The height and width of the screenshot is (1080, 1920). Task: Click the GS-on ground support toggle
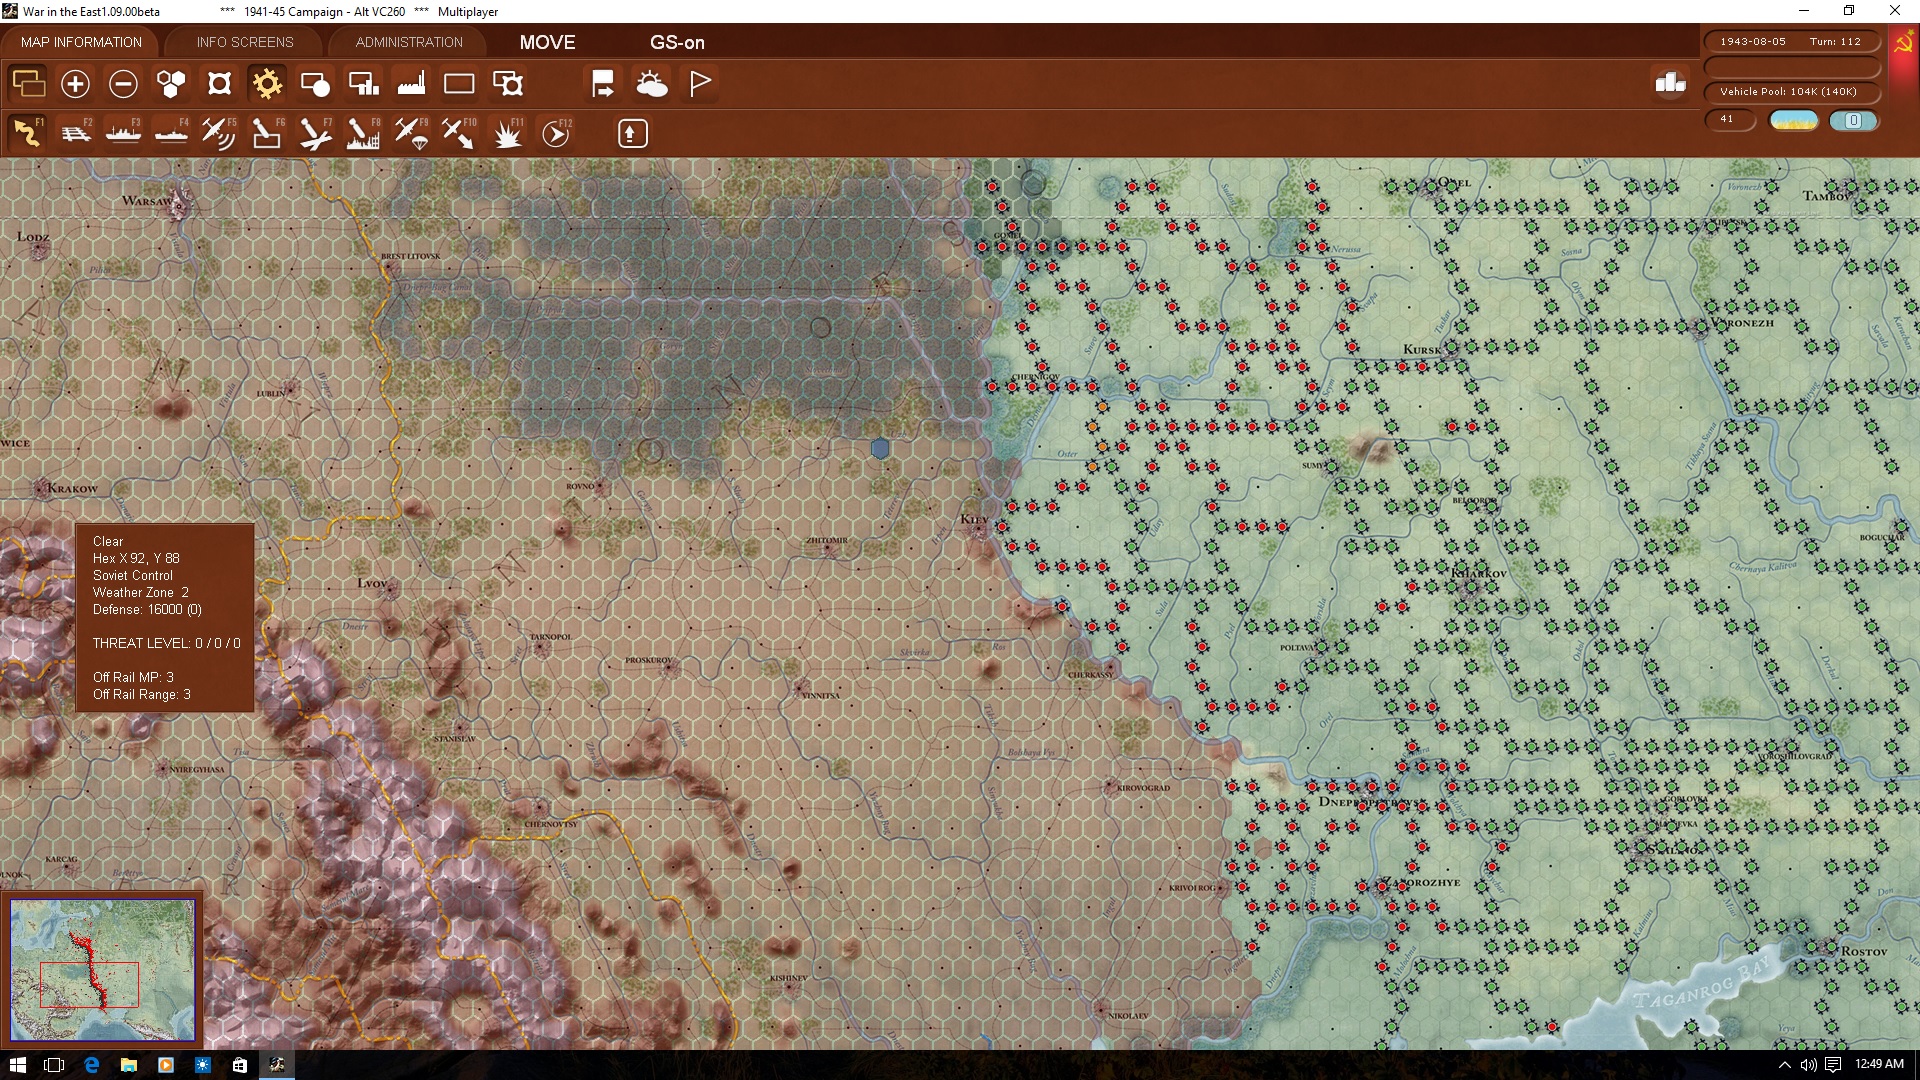coord(677,42)
